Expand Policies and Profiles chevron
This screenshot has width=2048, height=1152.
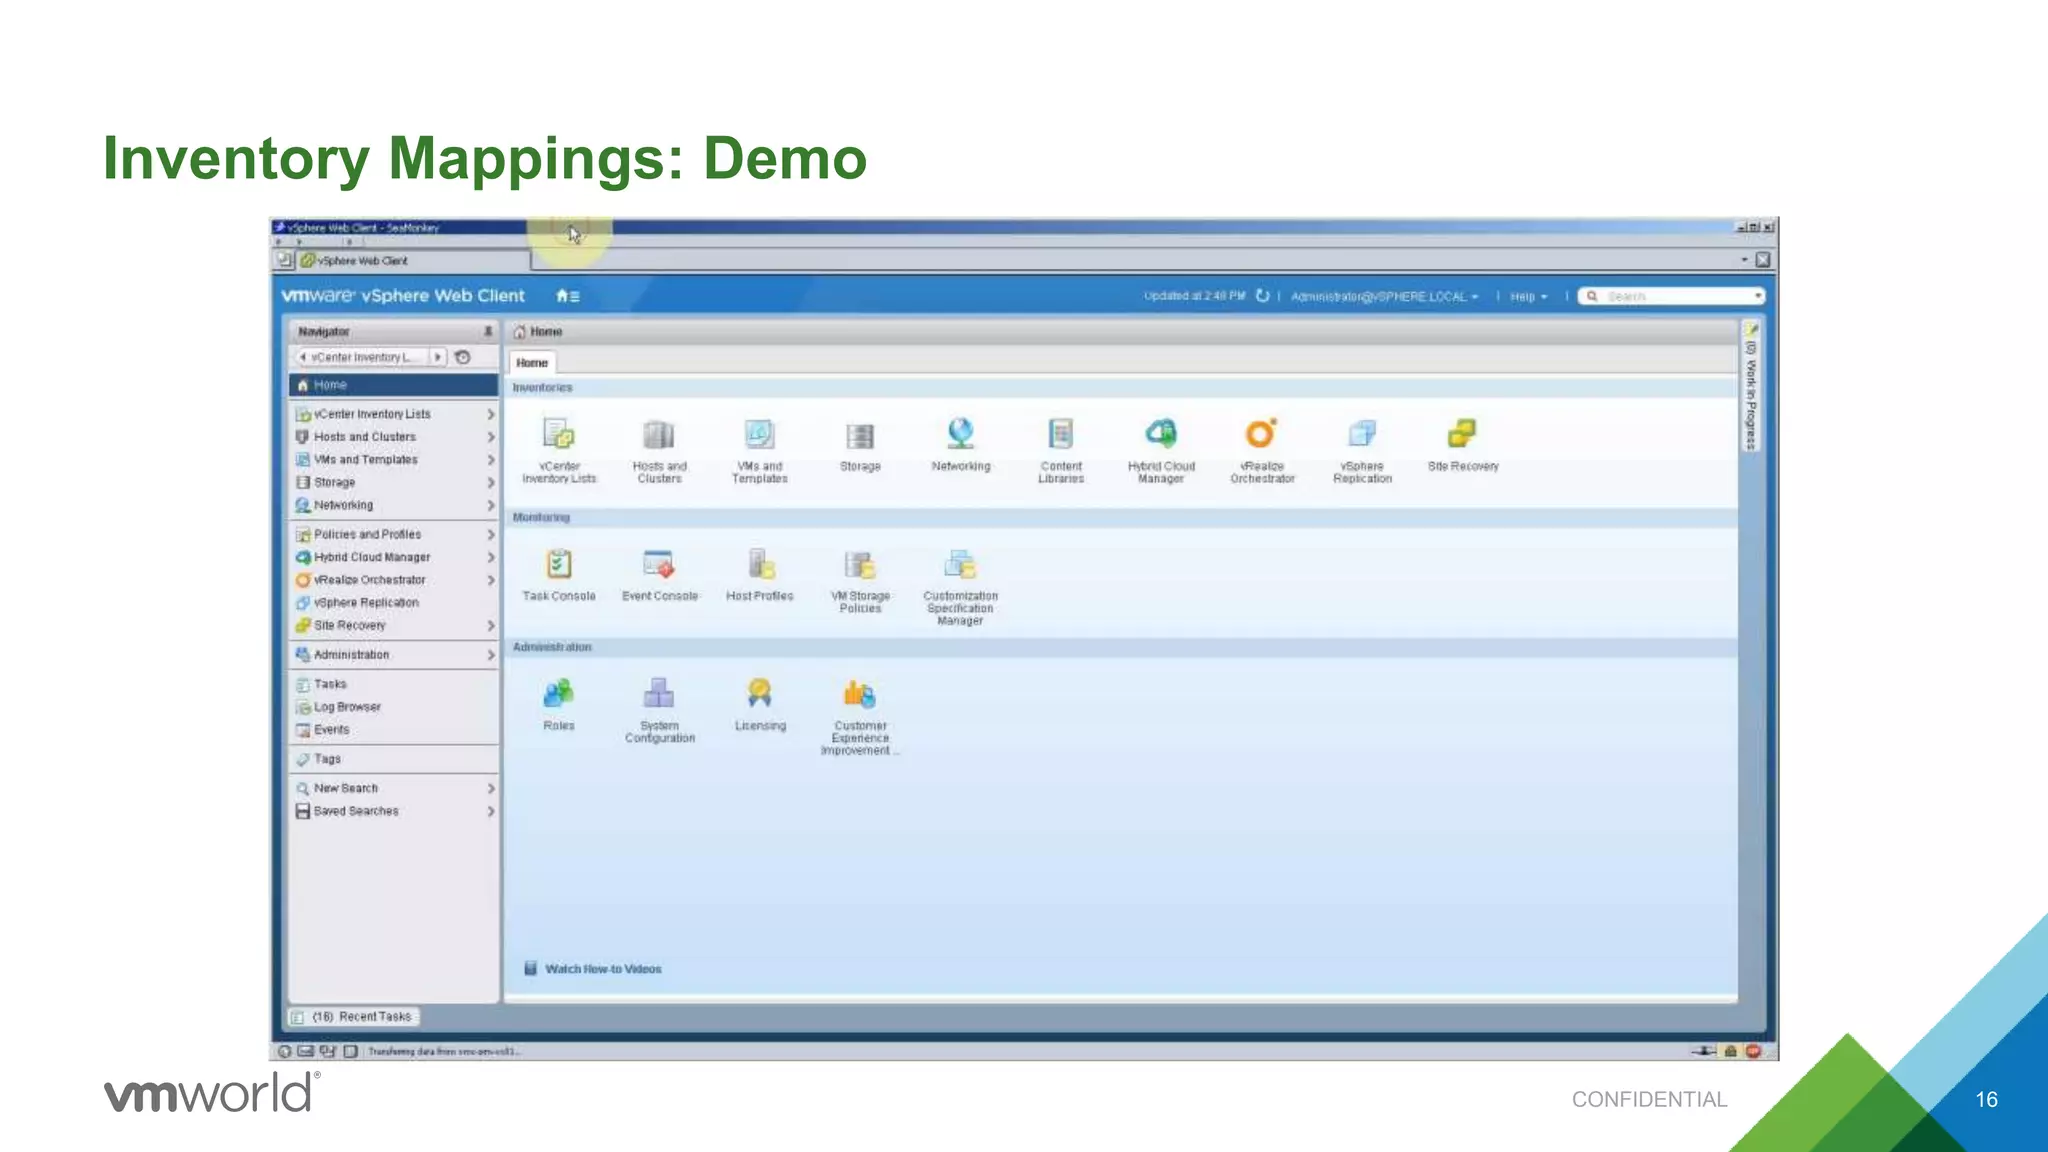click(x=491, y=535)
